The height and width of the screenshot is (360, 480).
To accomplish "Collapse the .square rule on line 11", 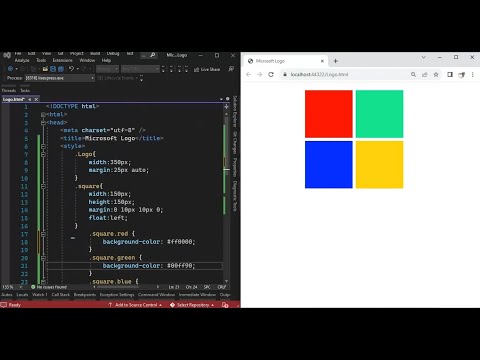I will pyautogui.click(x=43, y=186).
